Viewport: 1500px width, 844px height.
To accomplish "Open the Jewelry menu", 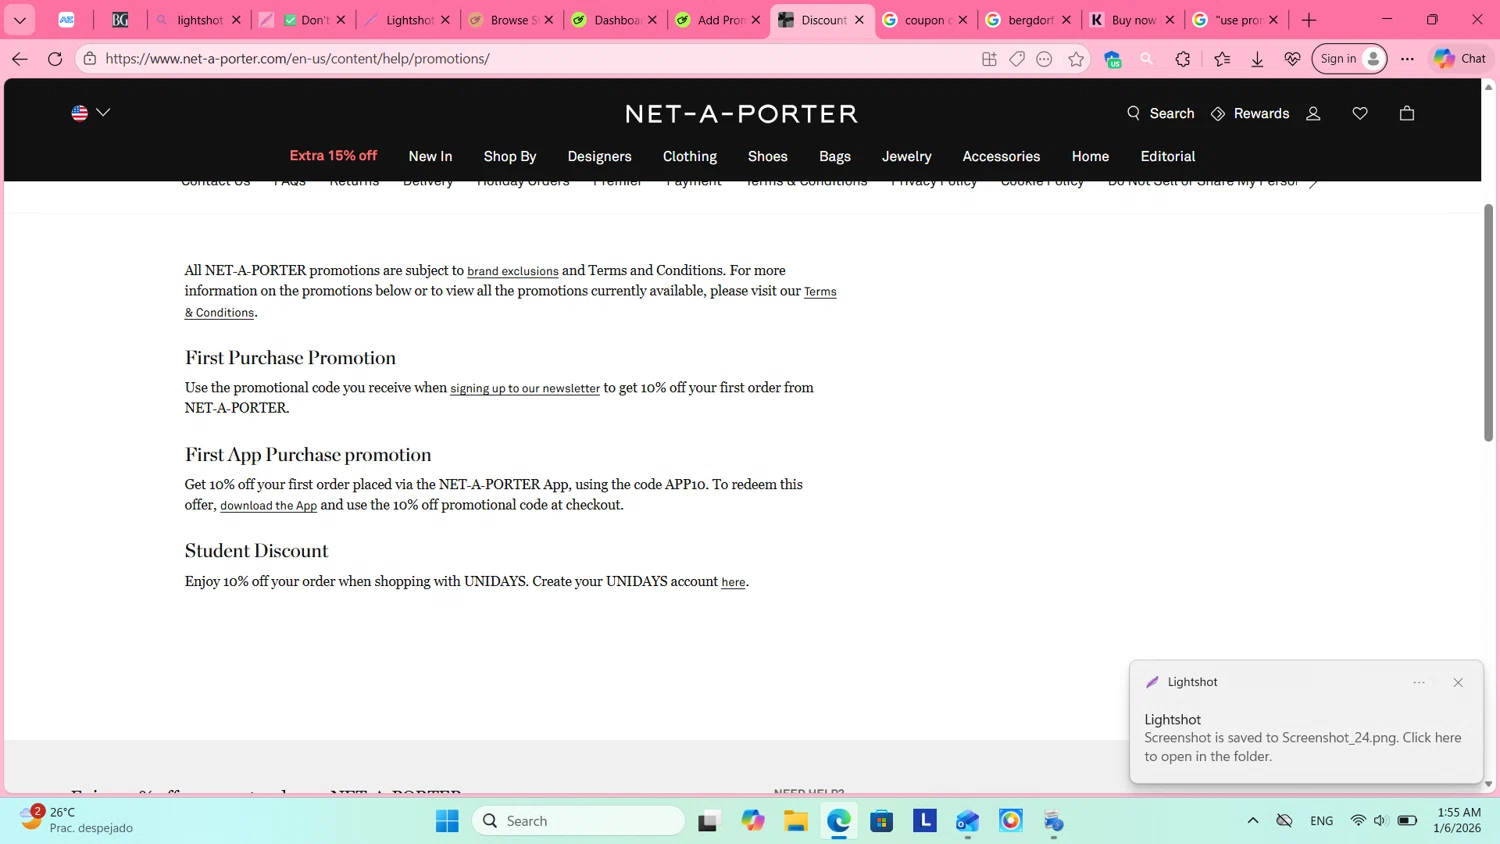I will (x=907, y=156).
